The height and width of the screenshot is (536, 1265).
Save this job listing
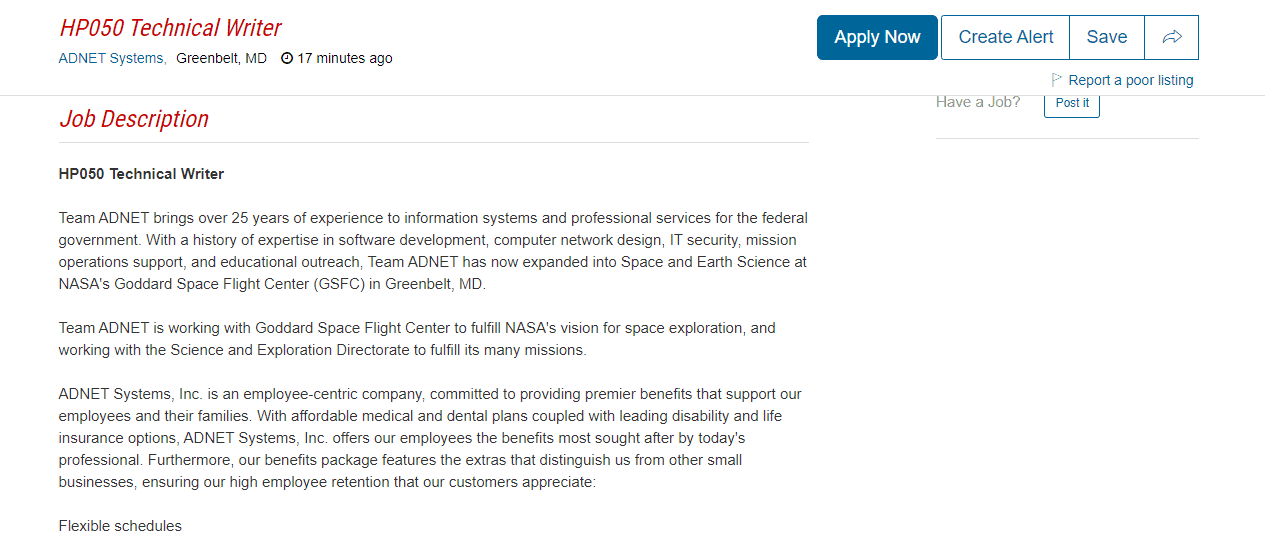(1106, 38)
